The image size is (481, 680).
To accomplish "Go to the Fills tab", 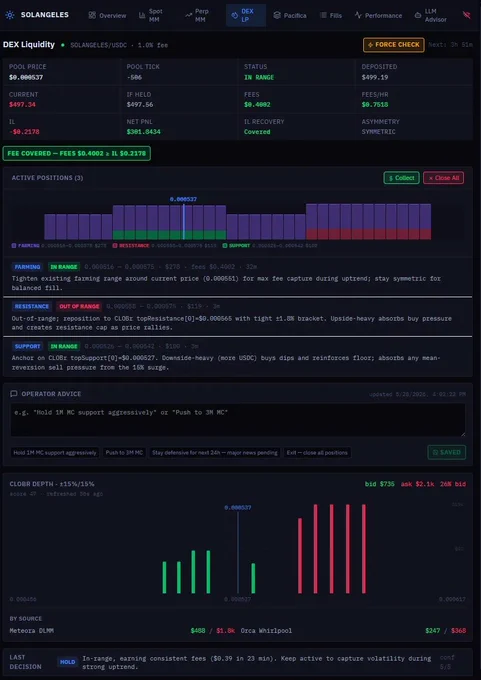I will coord(330,15).
